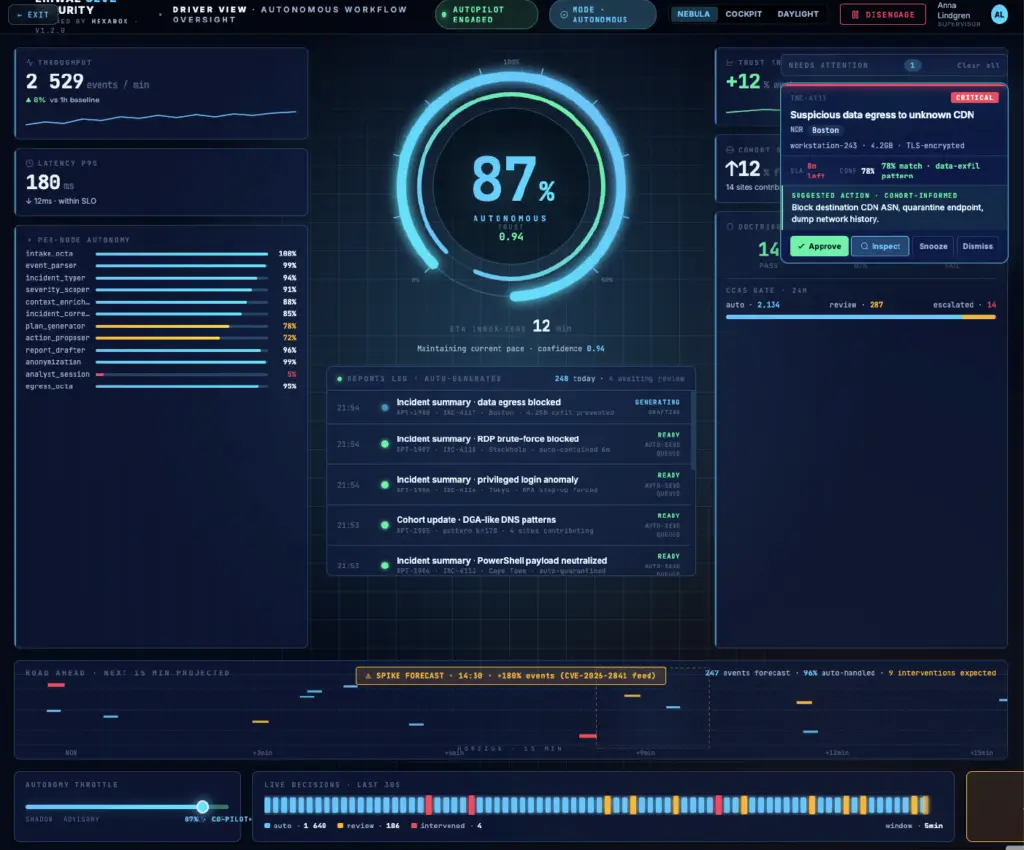The width and height of the screenshot is (1024, 850).
Task: Click the CCAS gate progress bar
Action: point(860,317)
